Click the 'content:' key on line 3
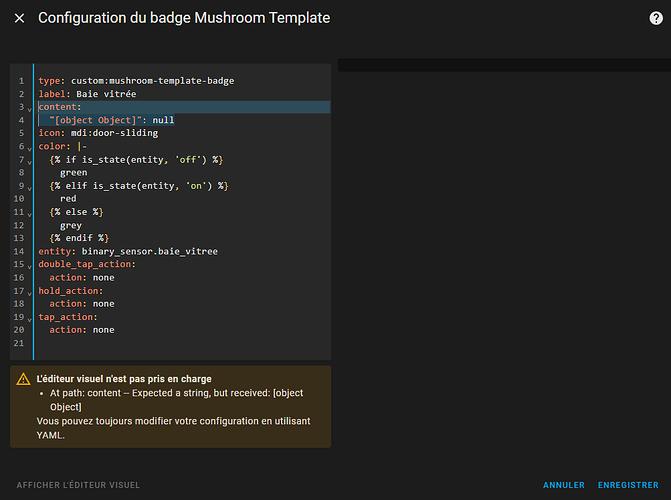This screenshot has height=500, width=671. tap(60, 107)
